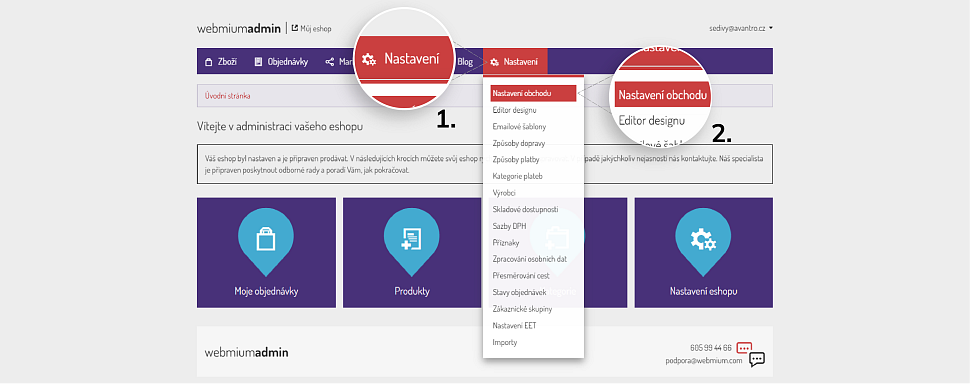Choose Zákaznické skupiny in the dropdown
This screenshot has width=970, height=386.
[x=522, y=309]
